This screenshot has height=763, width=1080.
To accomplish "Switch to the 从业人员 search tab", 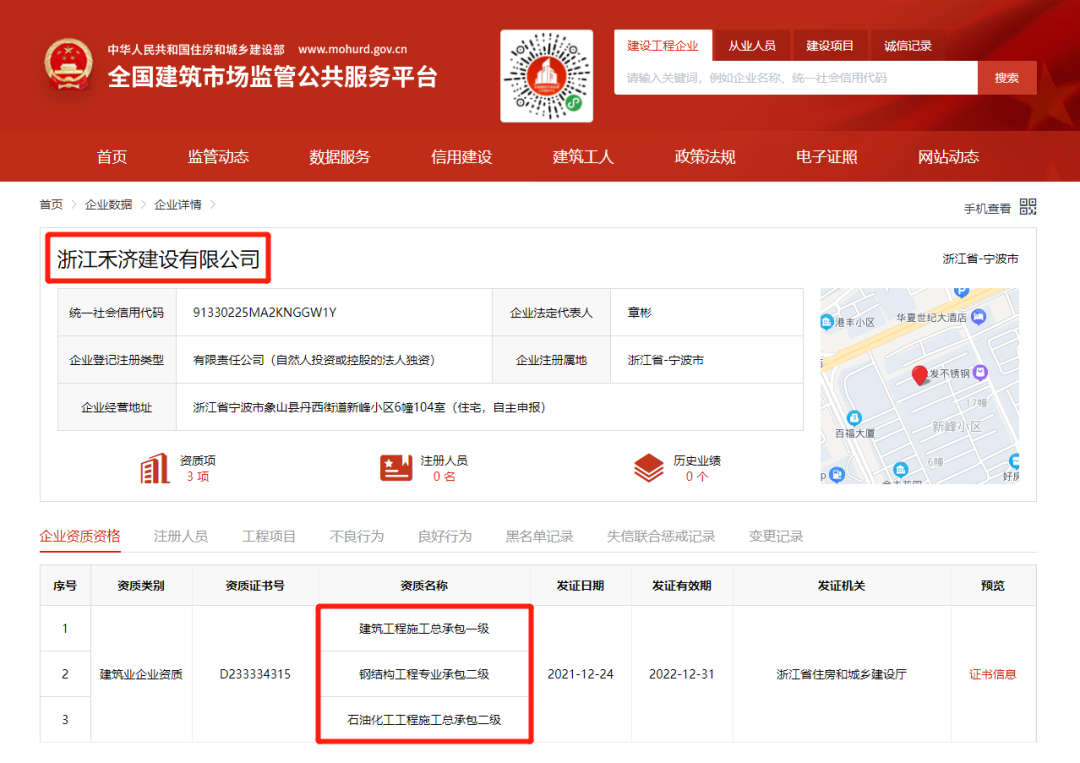I will (x=751, y=45).
